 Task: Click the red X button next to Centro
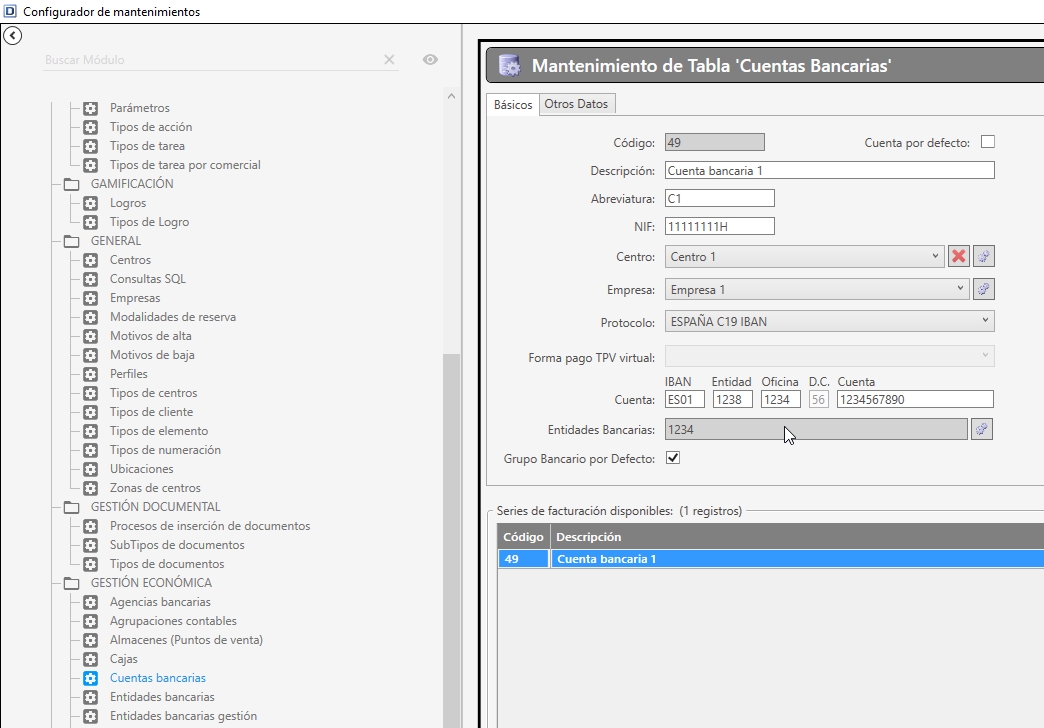click(x=959, y=256)
